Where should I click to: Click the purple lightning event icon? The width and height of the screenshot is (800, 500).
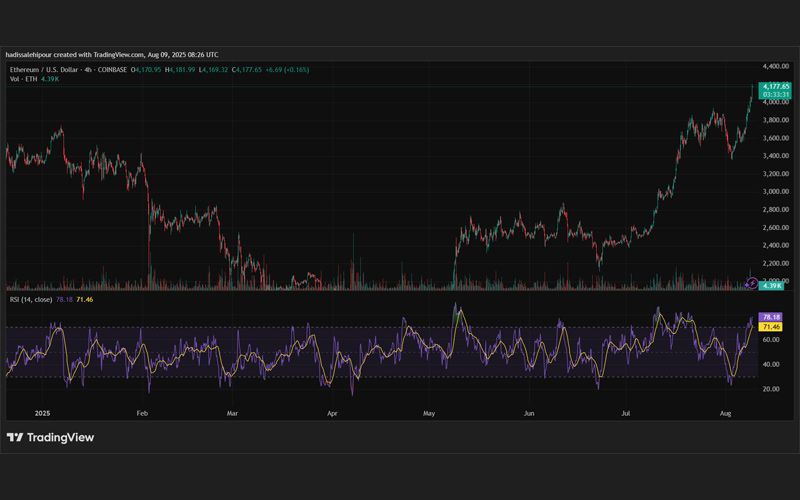pyautogui.click(x=752, y=283)
